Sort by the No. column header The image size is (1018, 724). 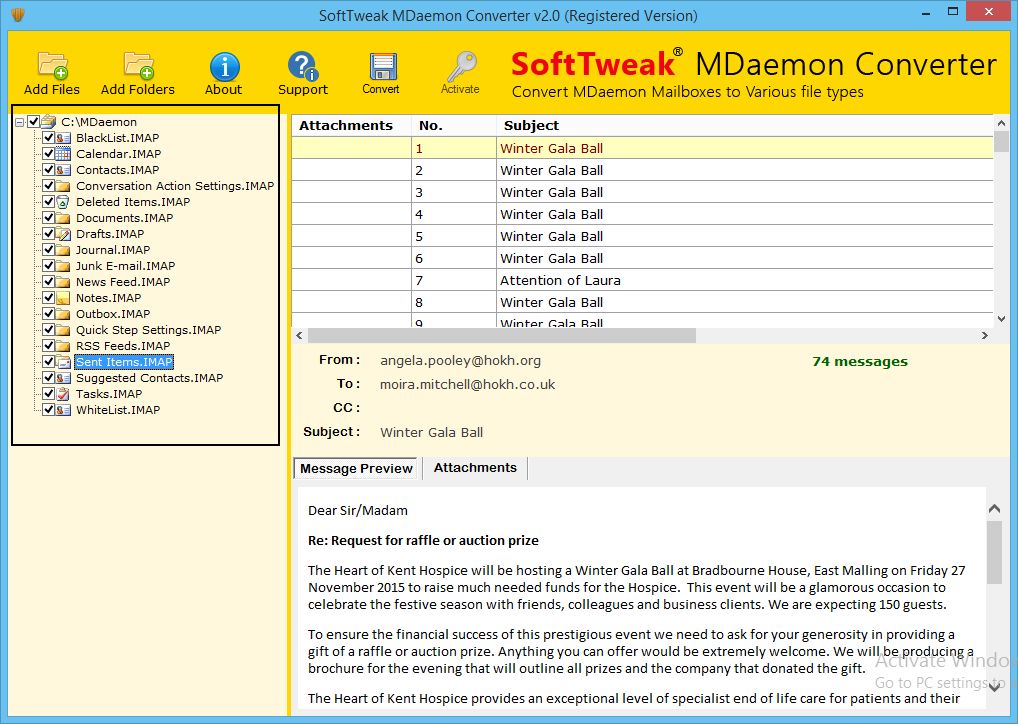click(x=454, y=125)
